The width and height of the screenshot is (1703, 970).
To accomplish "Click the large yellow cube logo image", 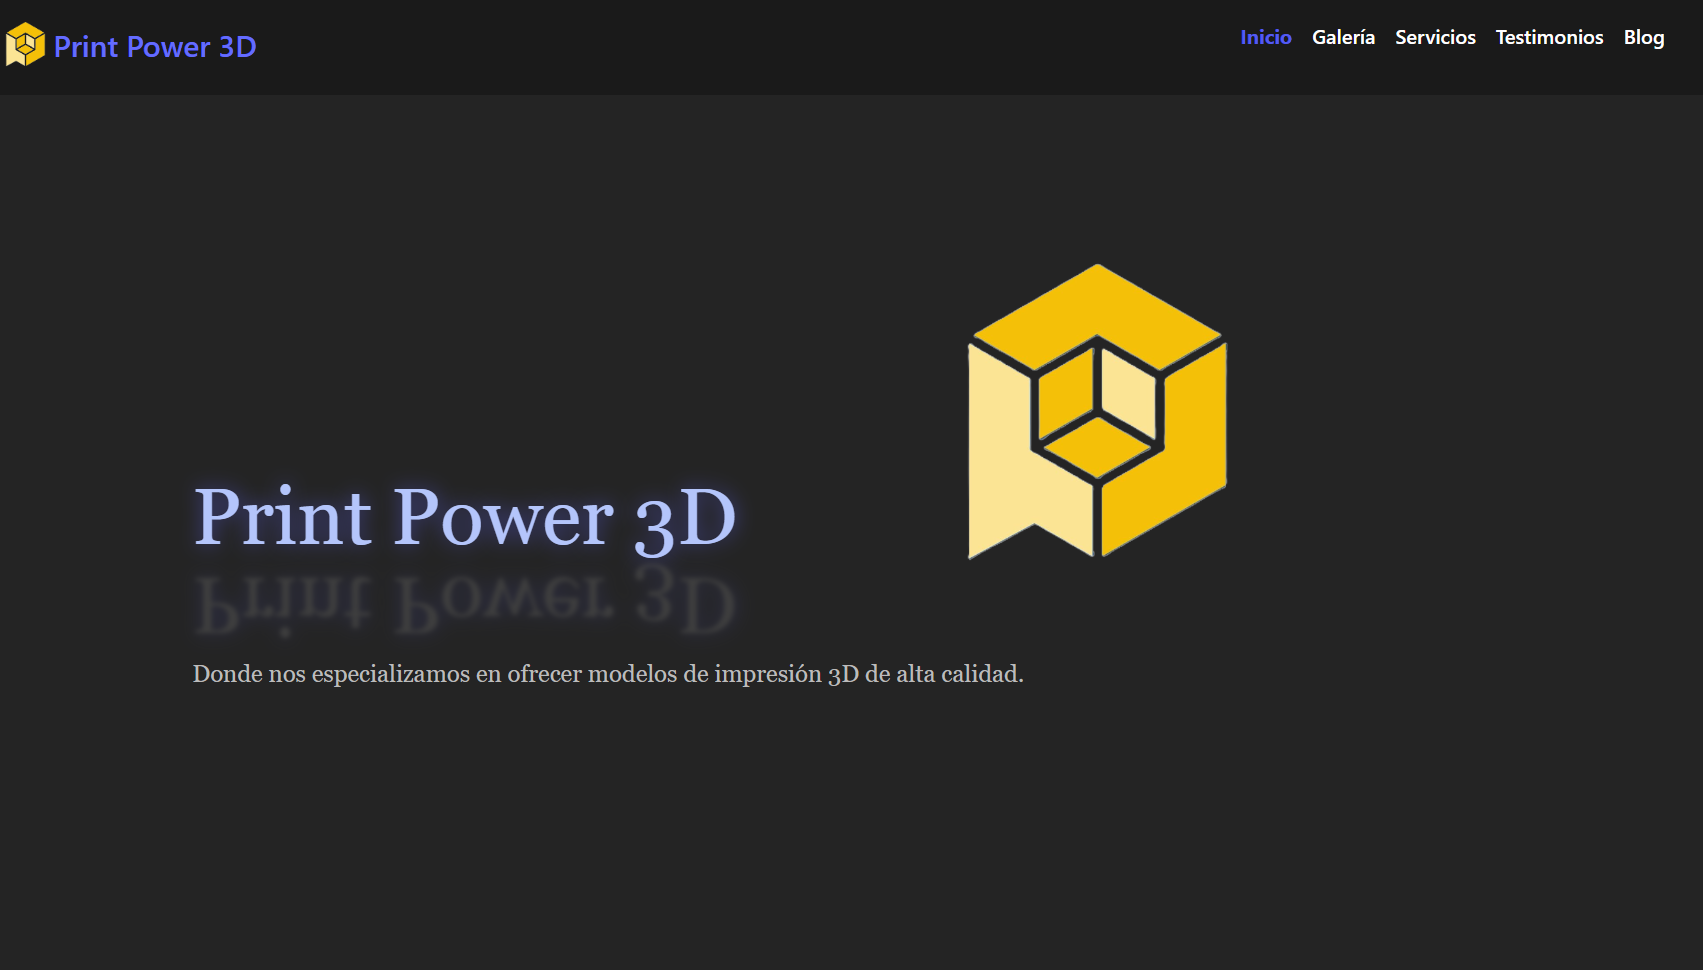I will tap(1097, 410).
